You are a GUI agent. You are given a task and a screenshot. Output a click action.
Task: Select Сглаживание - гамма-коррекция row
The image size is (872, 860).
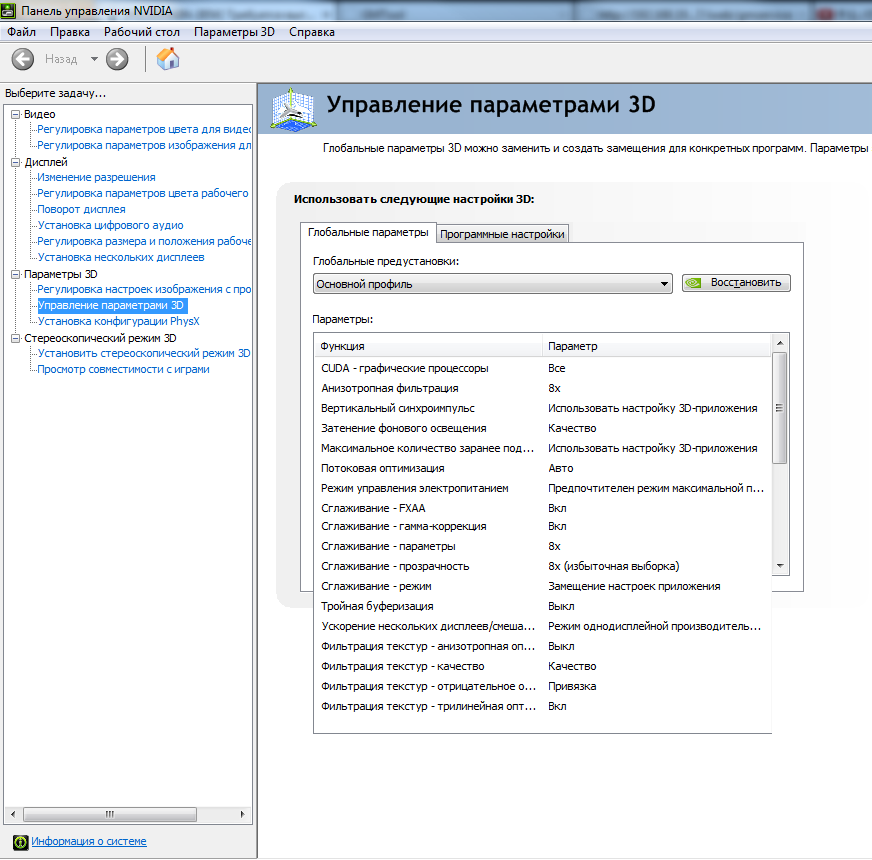pyautogui.click(x=543, y=526)
